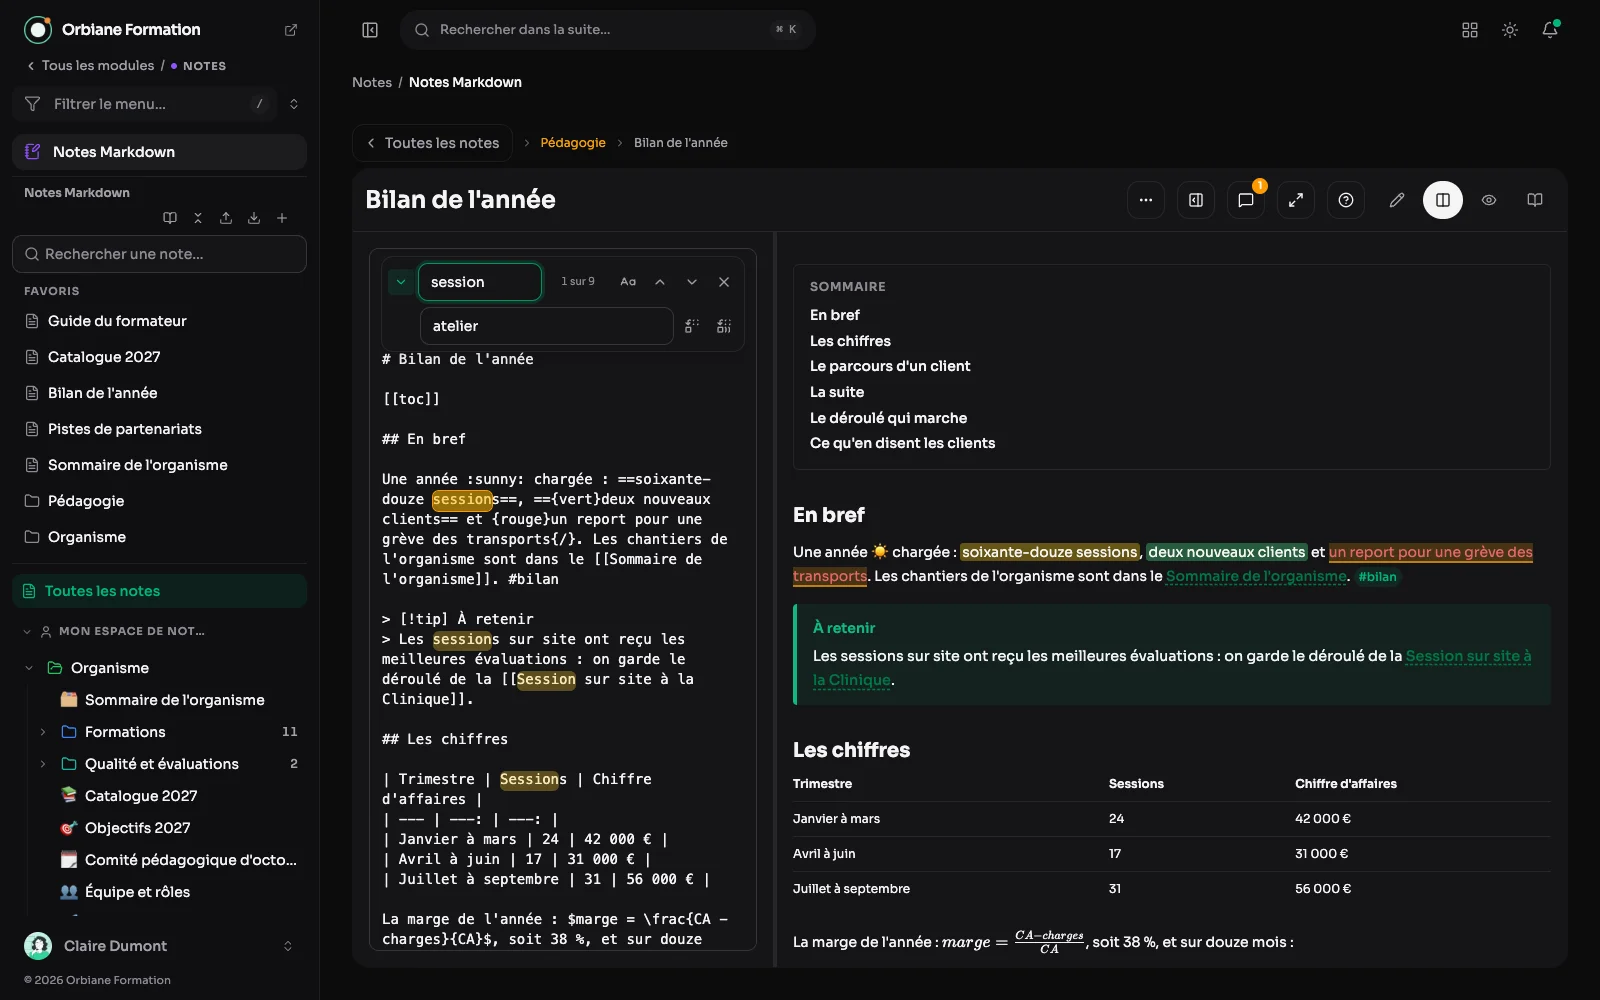Collapse the side panel of the note
1600x1000 pixels.
(1196, 200)
